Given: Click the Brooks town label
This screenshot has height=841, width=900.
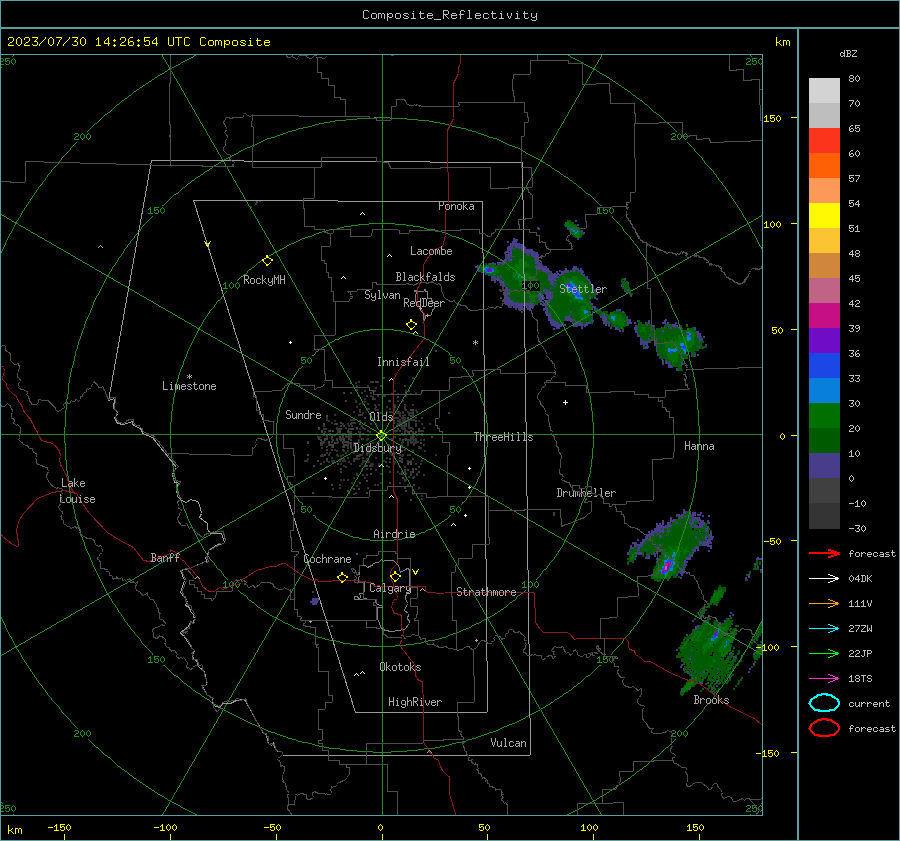Looking at the screenshot, I should pos(711,700).
